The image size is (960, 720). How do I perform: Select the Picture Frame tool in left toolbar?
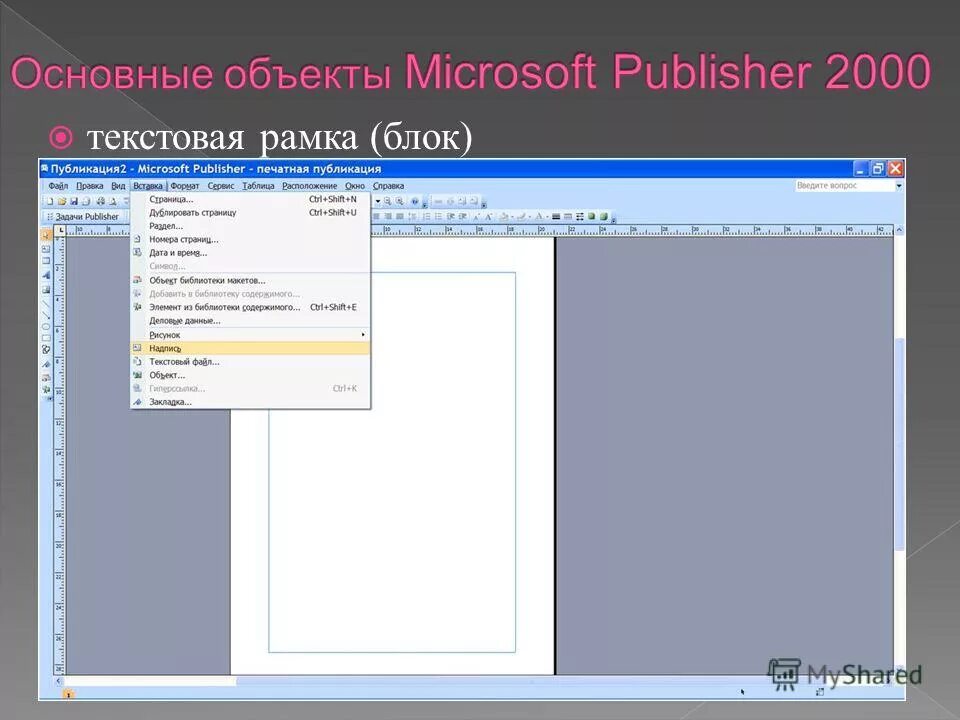tap(46, 290)
